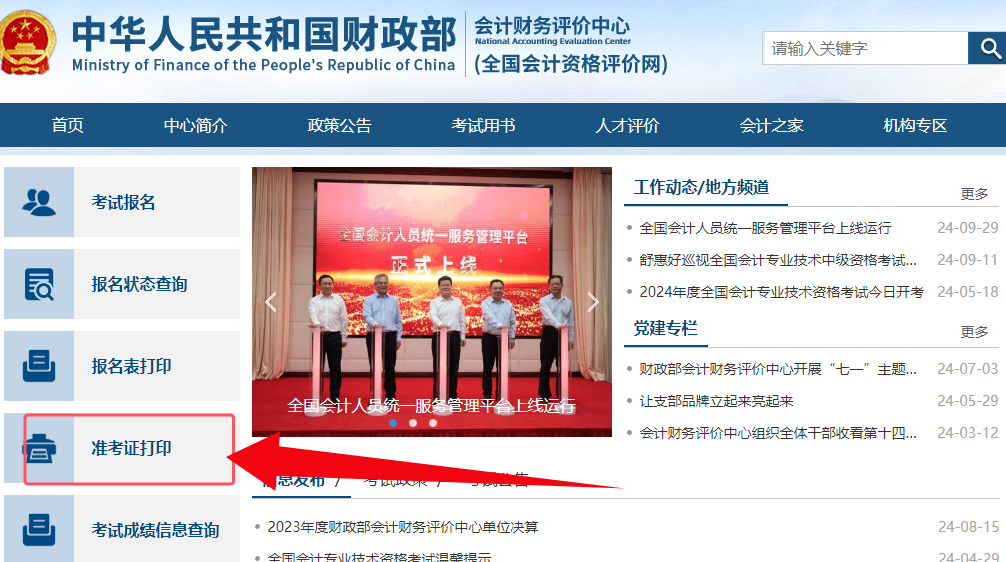Click the search magnifier icon button

pos(988,48)
